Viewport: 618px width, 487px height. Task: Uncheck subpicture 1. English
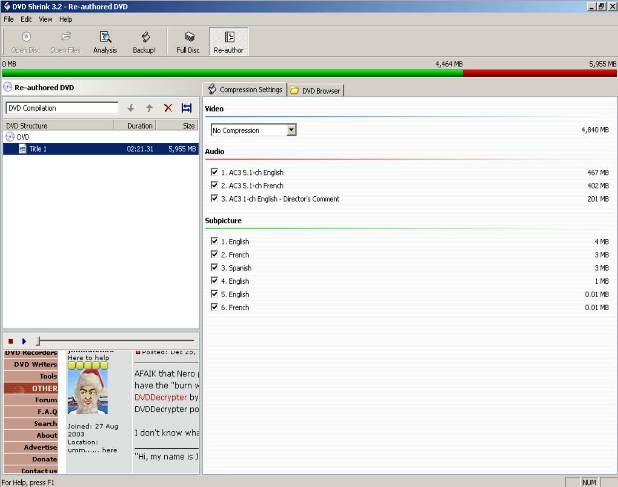(214, 241)
